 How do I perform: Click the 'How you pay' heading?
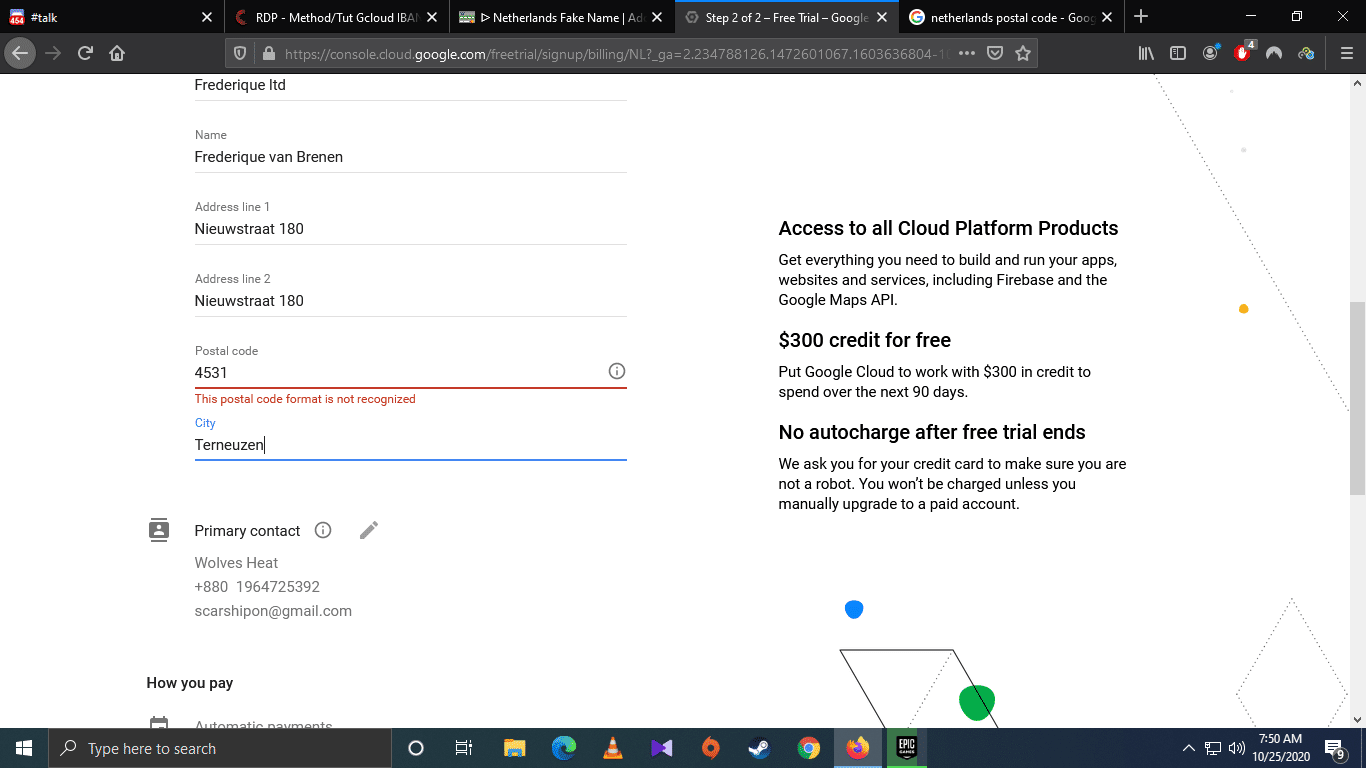click(x=190, y=683)
